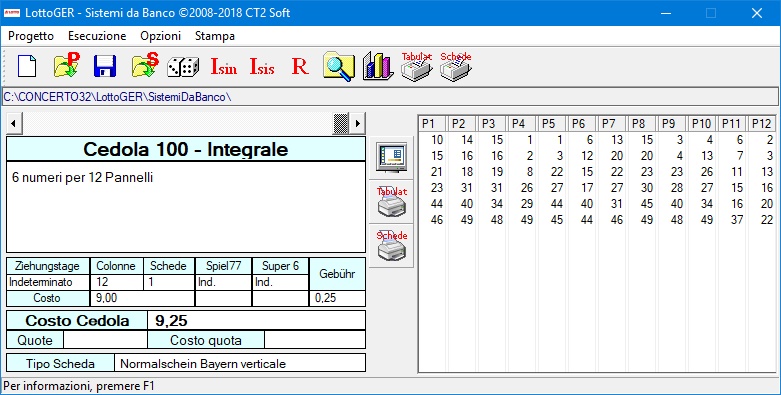Open the folder with magnifier search icon
Viewport: 781px width, 395px height.
(339, 66)
